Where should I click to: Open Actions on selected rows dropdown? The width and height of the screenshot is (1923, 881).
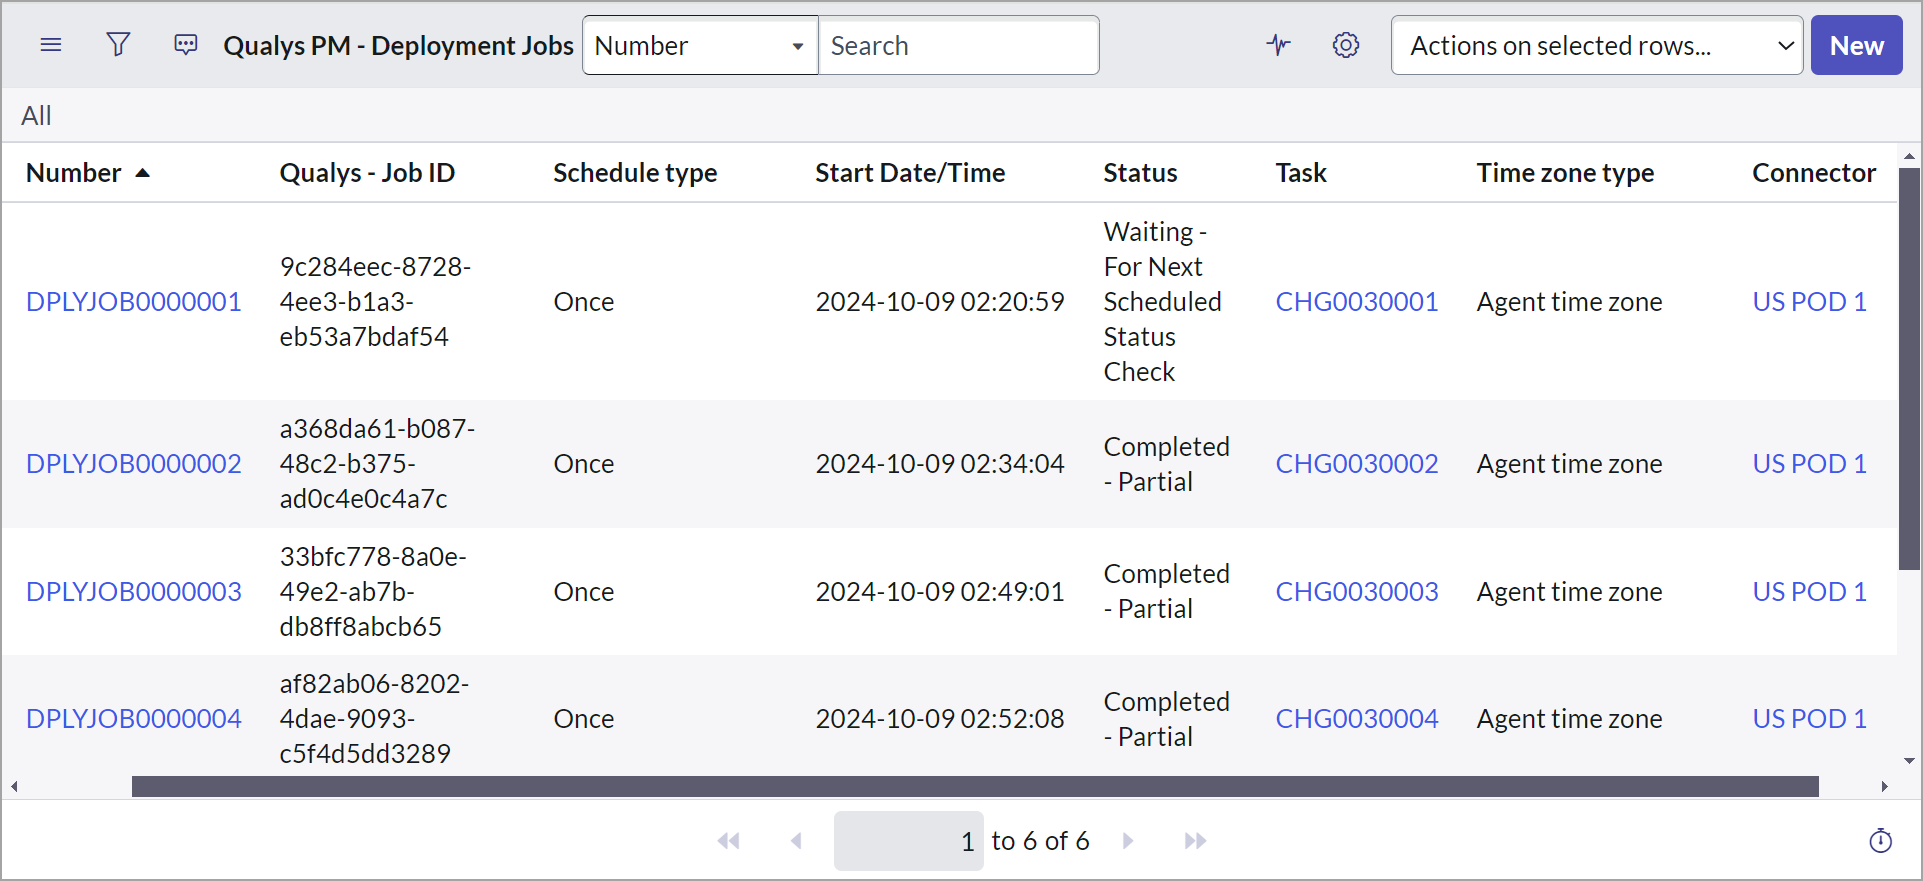point(1596,46)
